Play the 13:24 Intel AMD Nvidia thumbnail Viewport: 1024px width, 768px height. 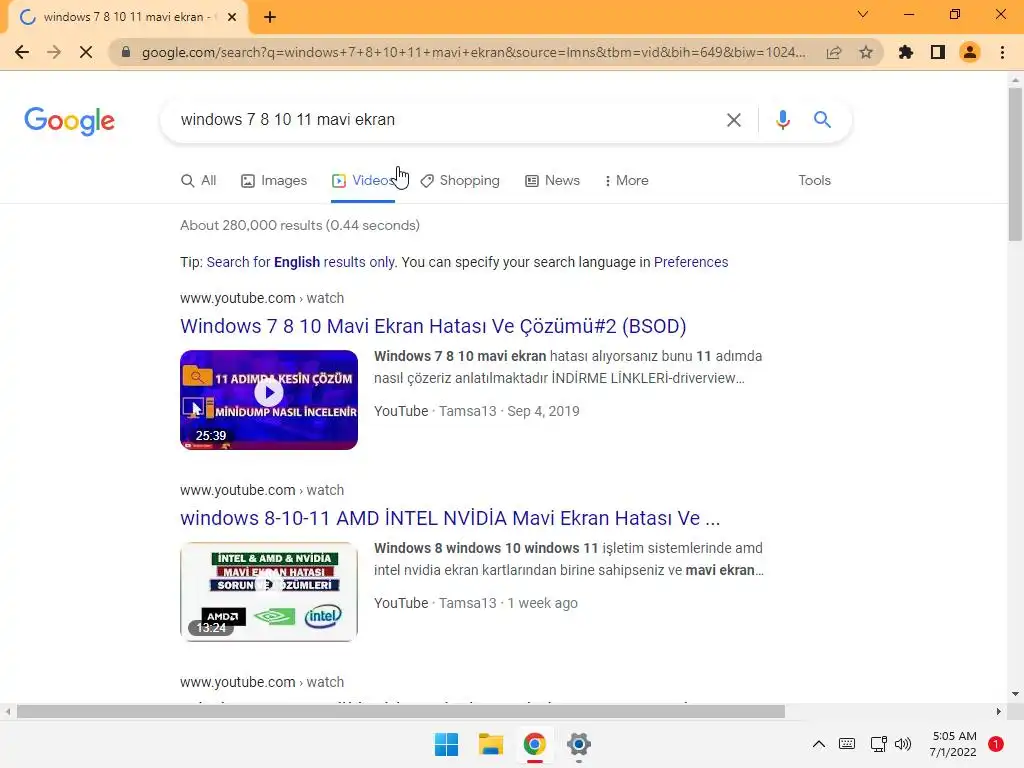[269, 592]
